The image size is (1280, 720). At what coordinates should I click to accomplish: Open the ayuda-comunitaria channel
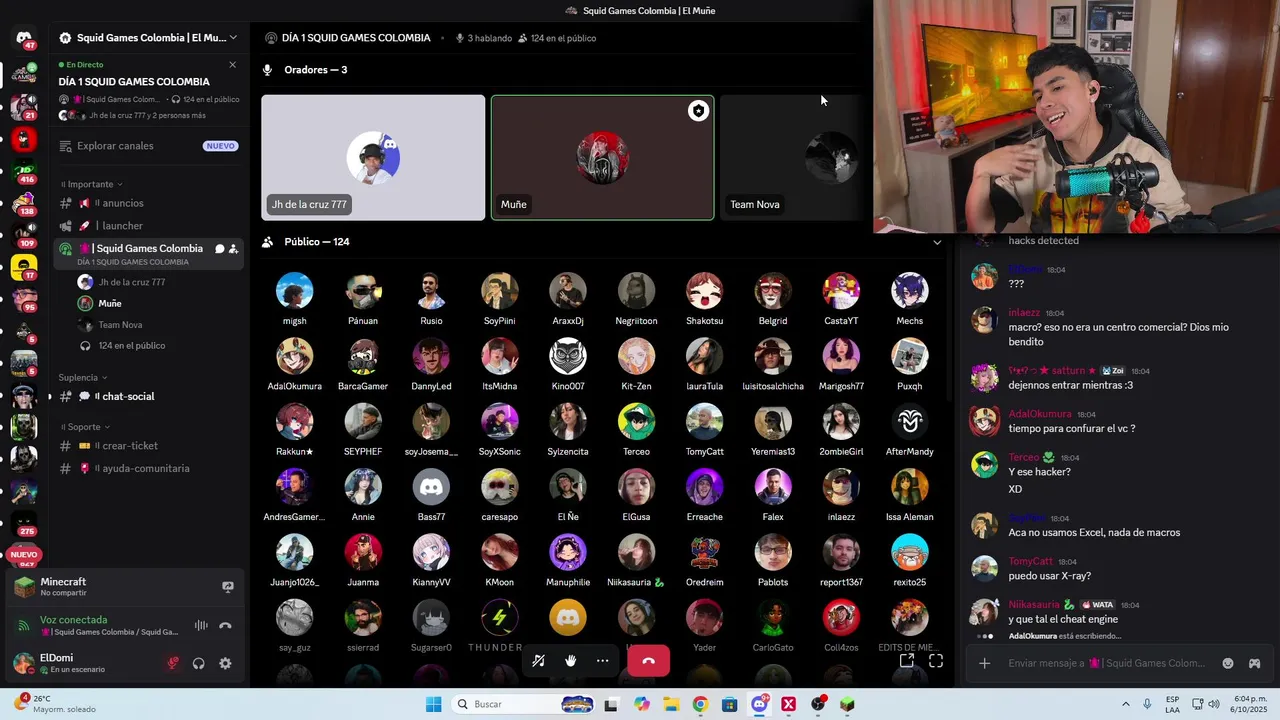[x=148, y=468]
